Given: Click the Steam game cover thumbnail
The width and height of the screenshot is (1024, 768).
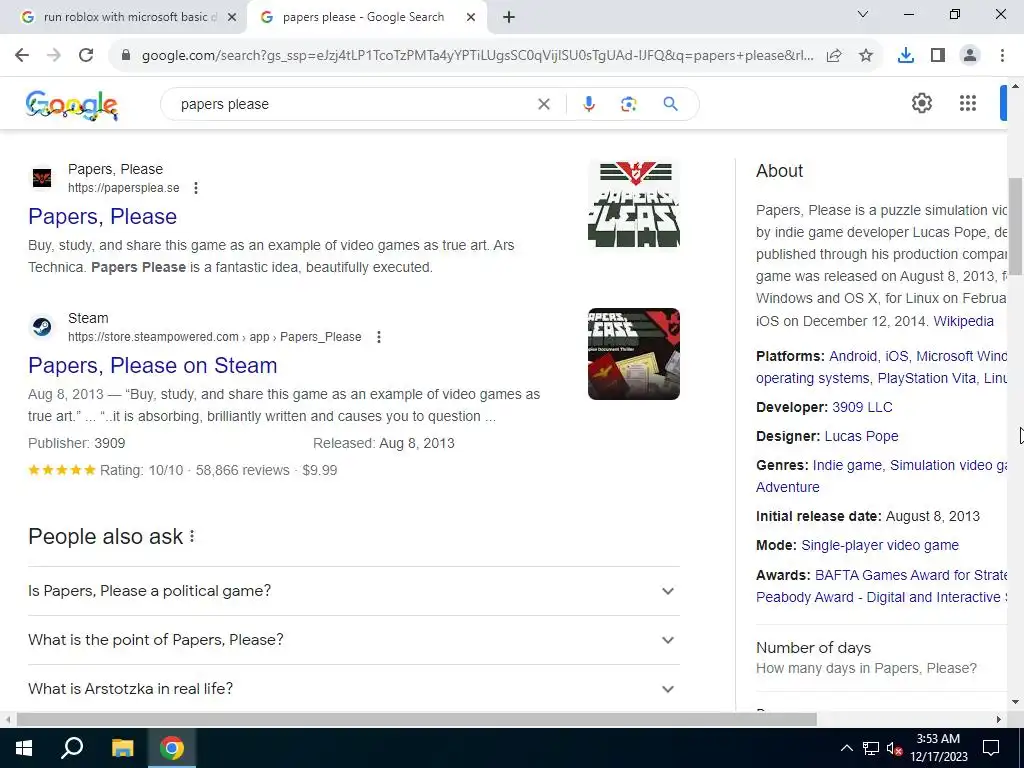Looking at the screenshot, I should 633,354.
